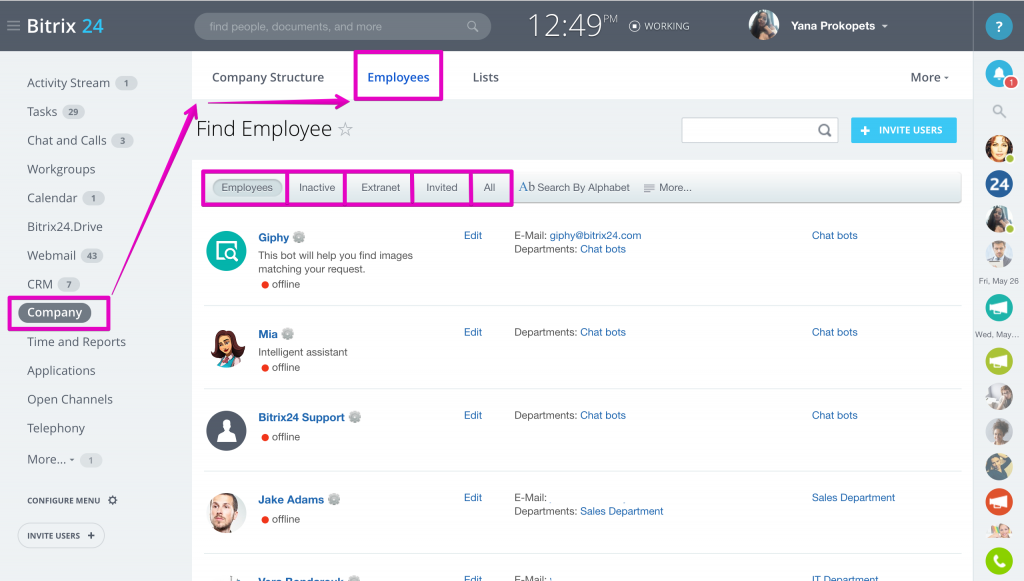Switch to Lists tab
Screen dimensions: 1024x581
tap(485, 77)
